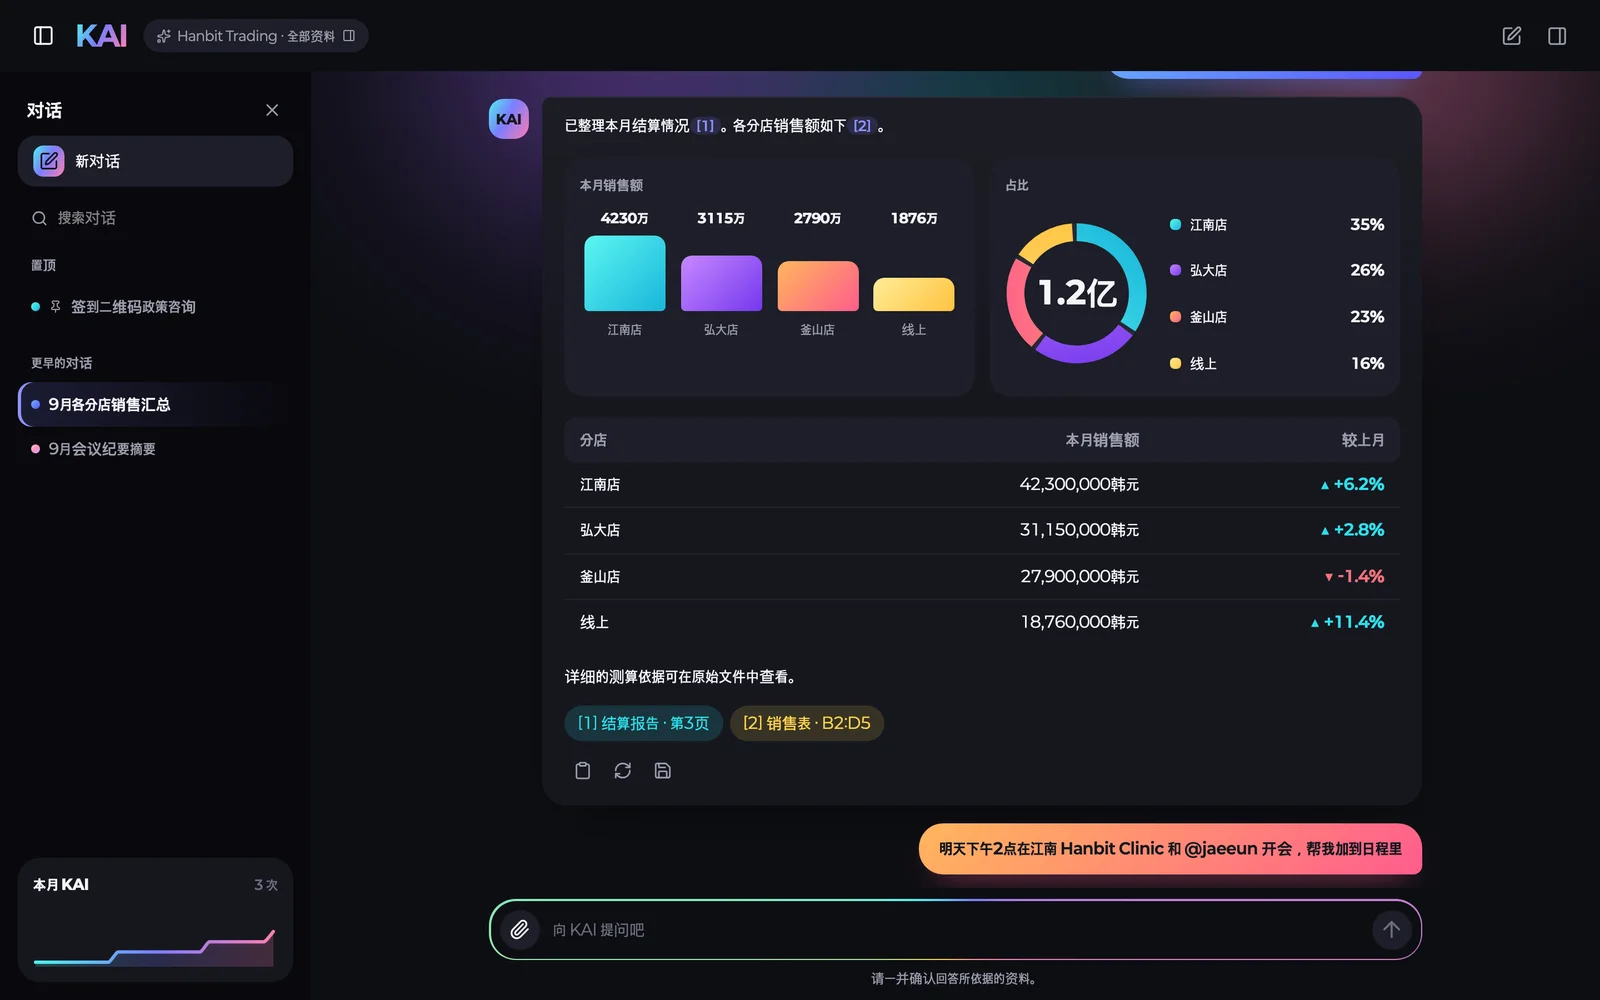
Task: Click the paperclip attach icon
Action: [520, 930]
